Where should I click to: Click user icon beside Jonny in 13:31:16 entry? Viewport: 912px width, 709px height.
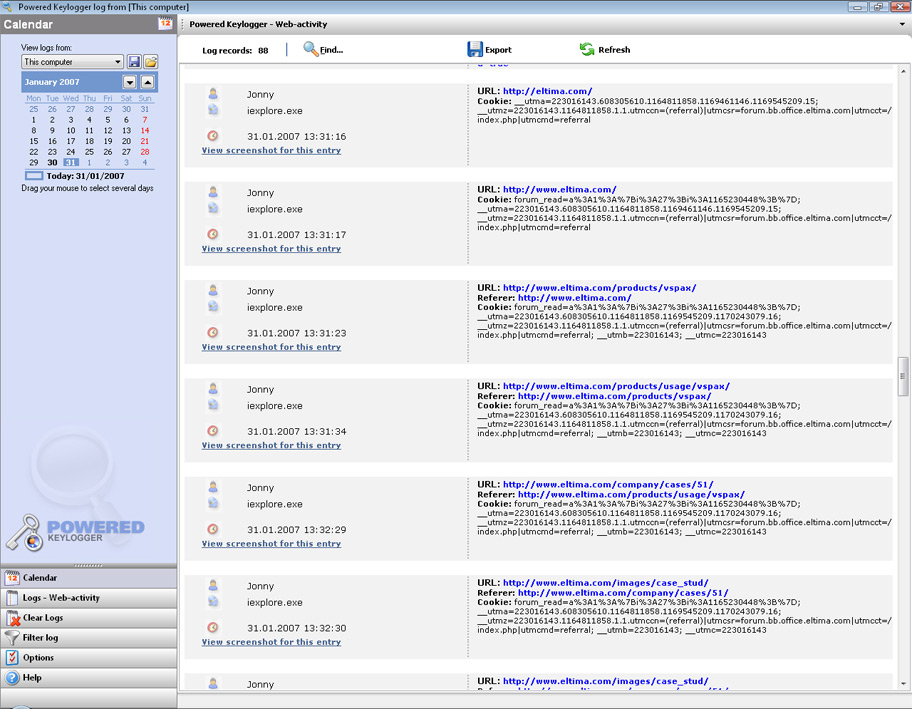tap(213, 94)
